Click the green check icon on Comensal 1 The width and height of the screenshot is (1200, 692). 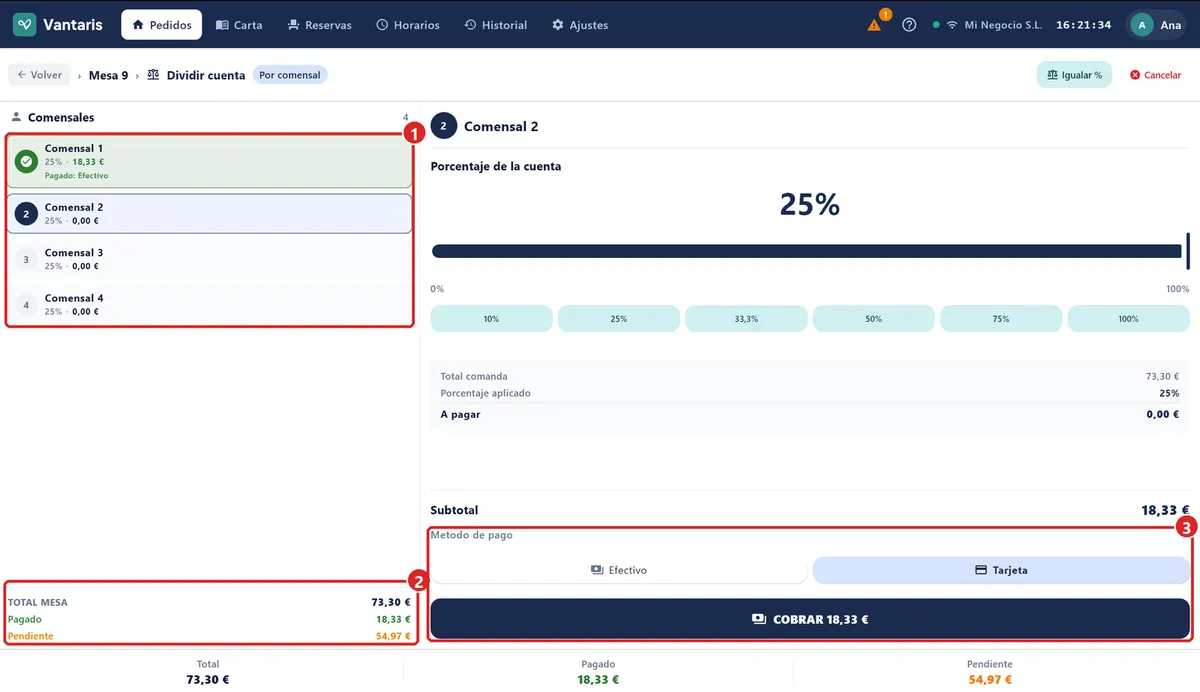pos(27,161)
